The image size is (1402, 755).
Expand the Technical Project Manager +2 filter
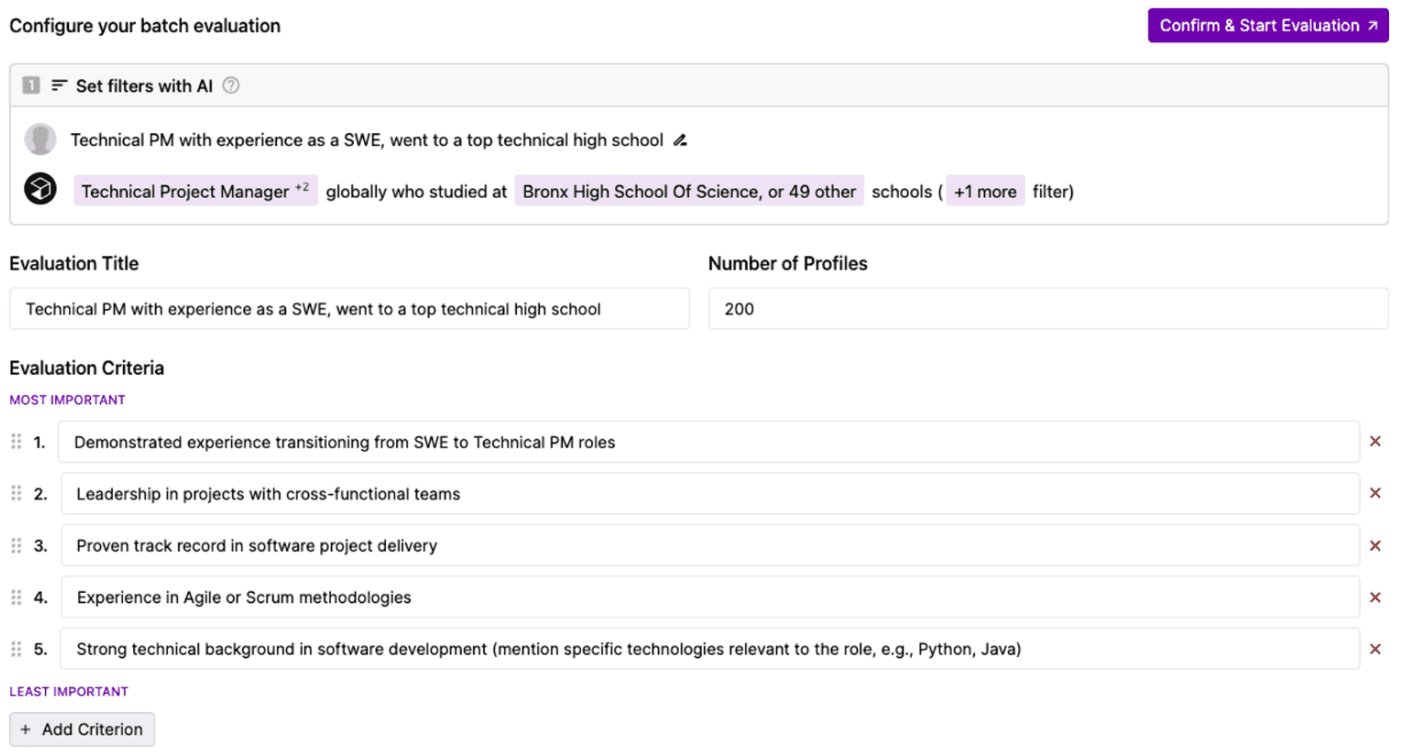click(195, 191)
